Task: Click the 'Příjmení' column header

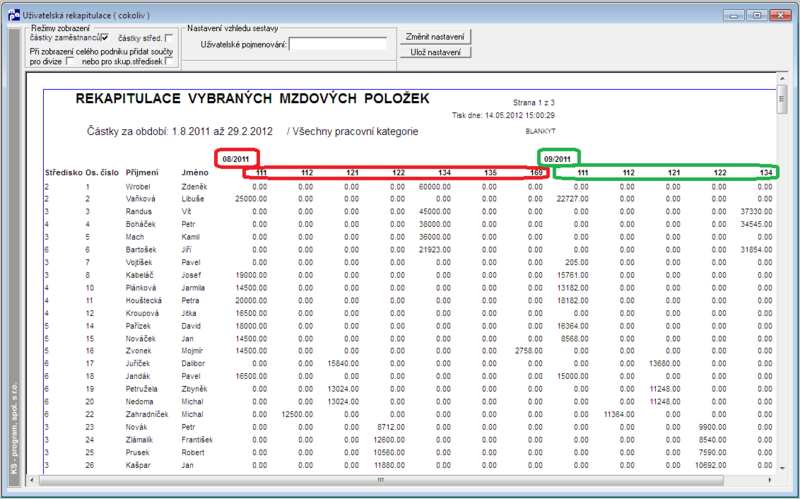Action: (x=142, y=173)
